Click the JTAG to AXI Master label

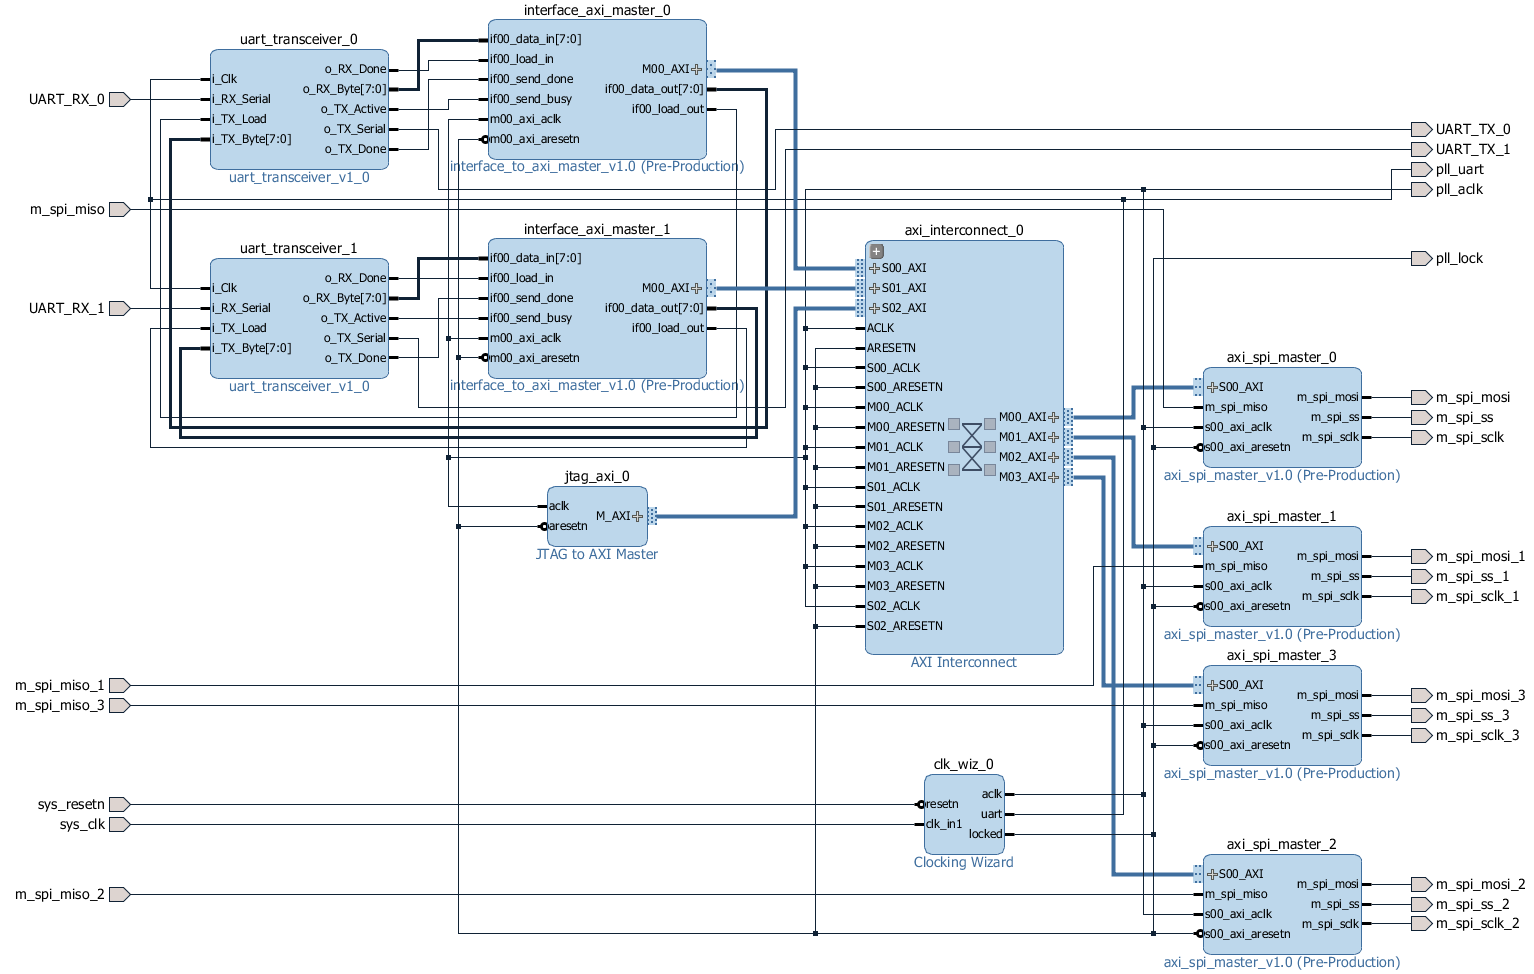point(597,554)
